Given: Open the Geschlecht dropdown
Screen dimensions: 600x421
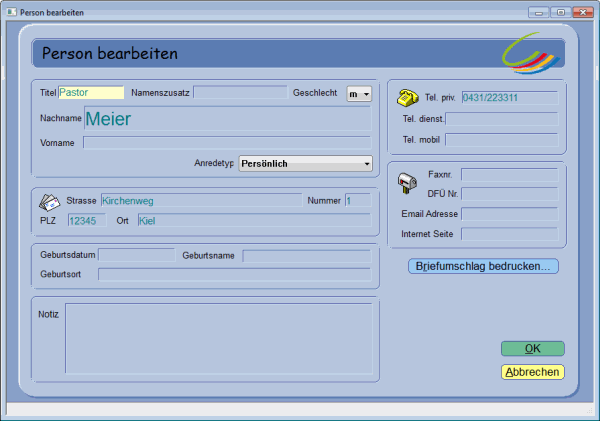Looking at the screenshot, I should 359,94.
